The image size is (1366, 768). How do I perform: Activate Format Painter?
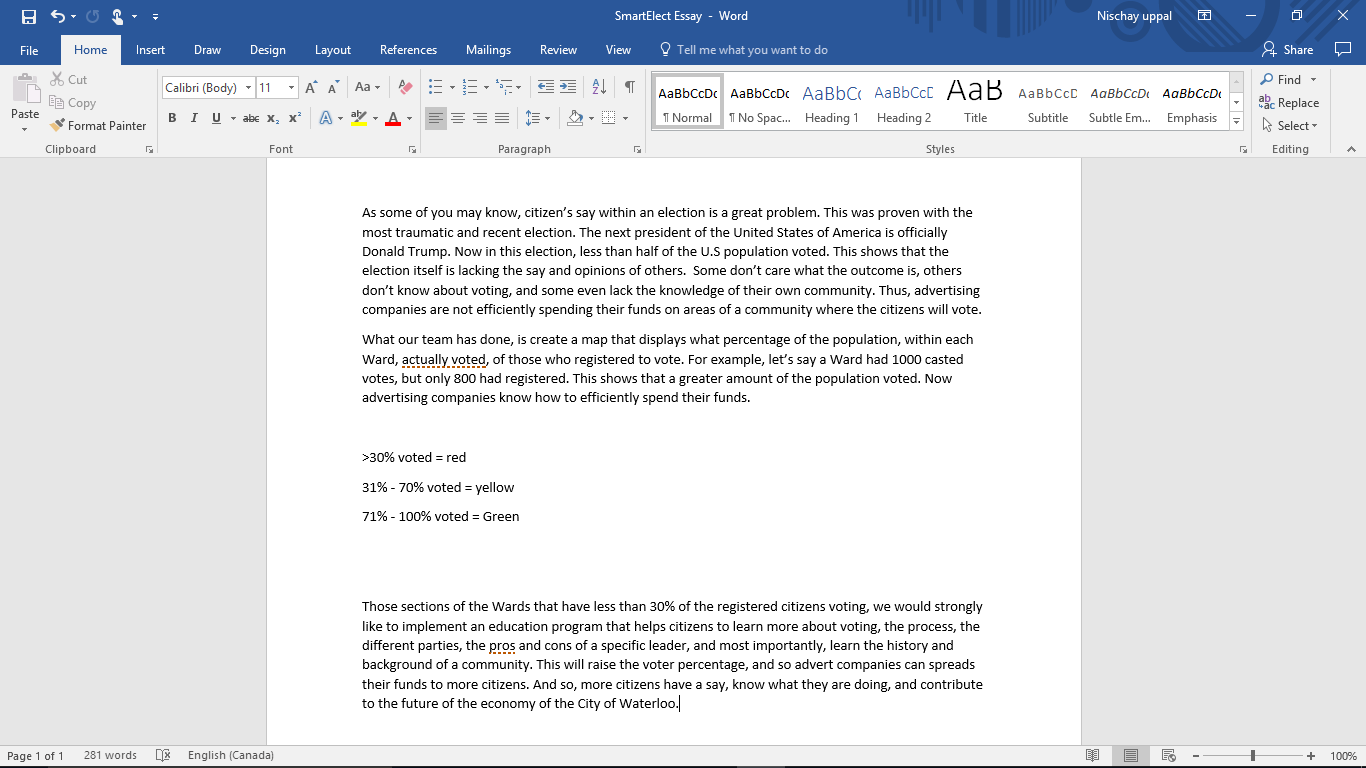coord(98,126)
